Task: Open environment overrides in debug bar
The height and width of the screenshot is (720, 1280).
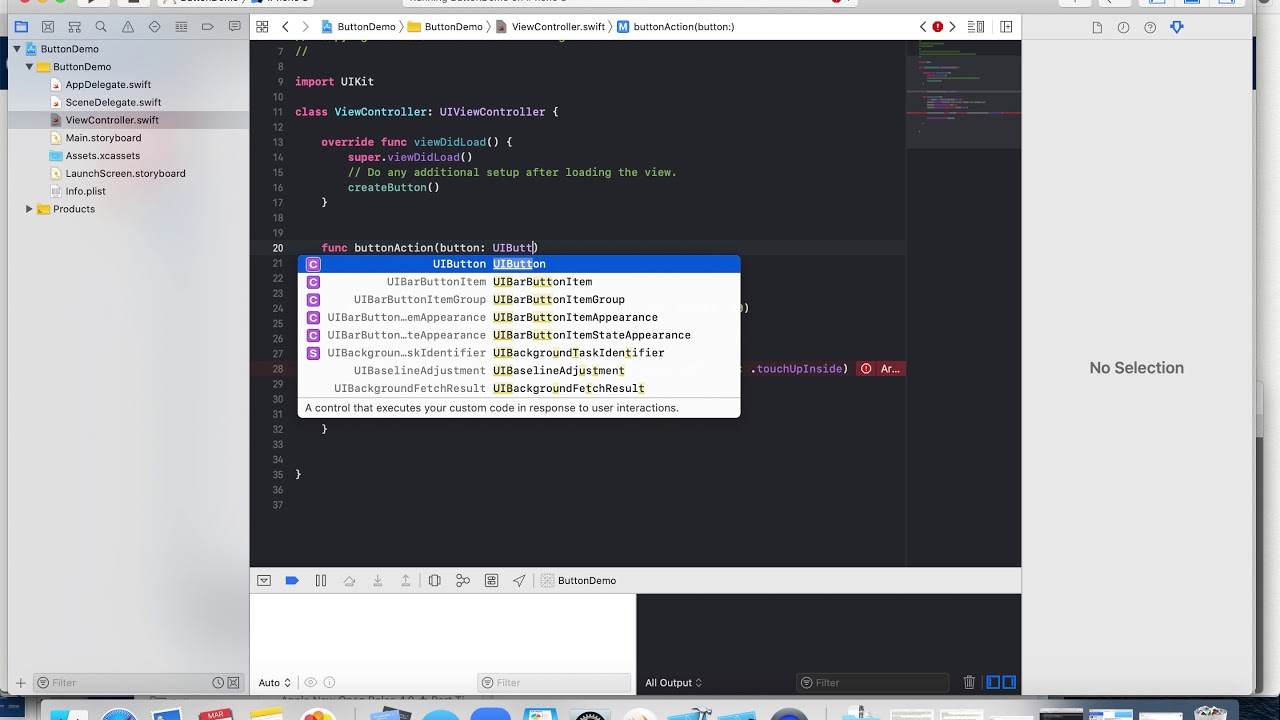Action: (491, 581)
